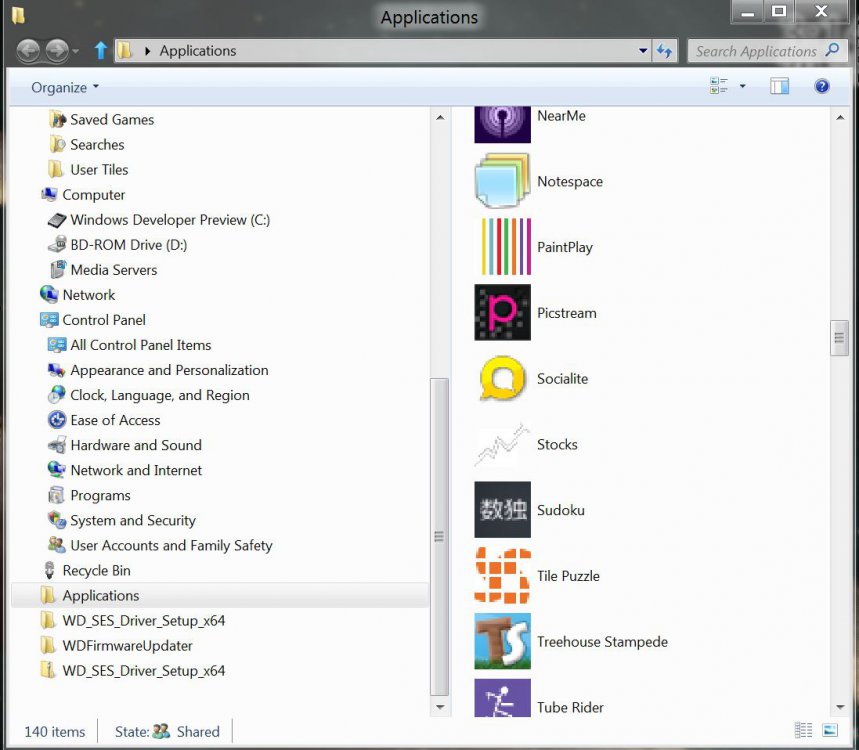Screen dimensions: 859x750
Task: Open the Organize dropdown menu
Action: (x=65, y=88)
